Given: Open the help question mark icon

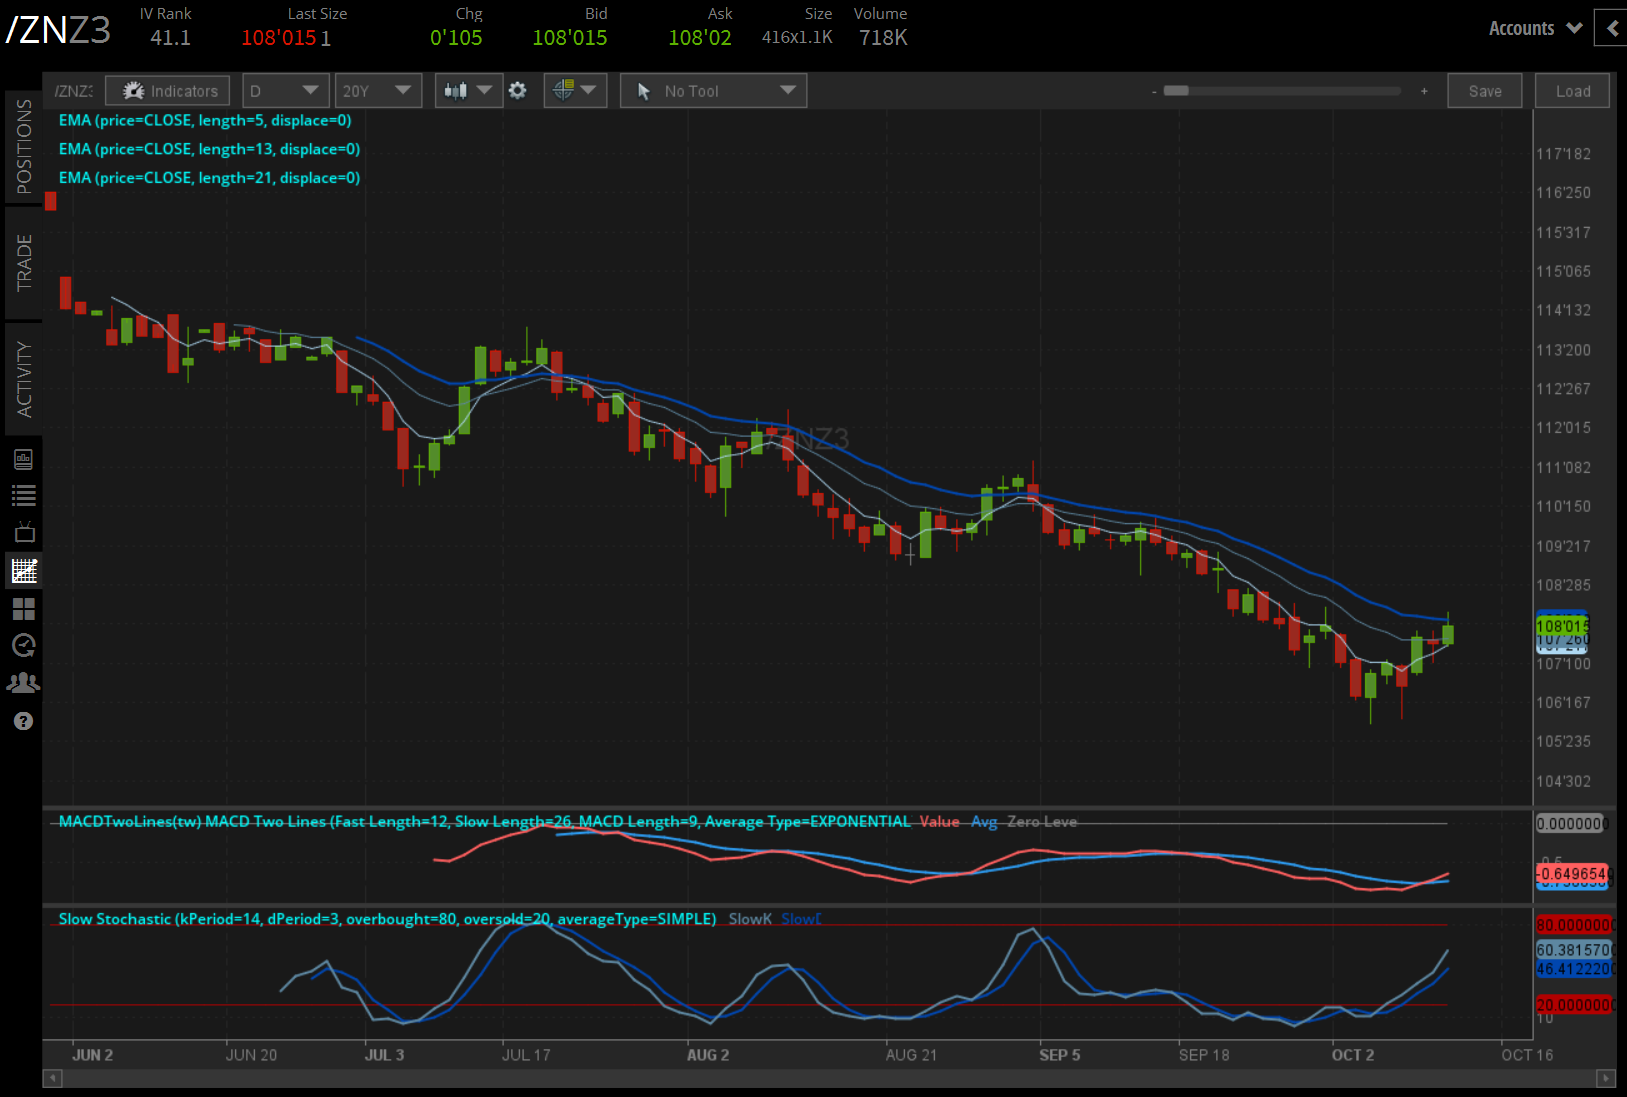Looking at the screenshot, I should 24,721.
